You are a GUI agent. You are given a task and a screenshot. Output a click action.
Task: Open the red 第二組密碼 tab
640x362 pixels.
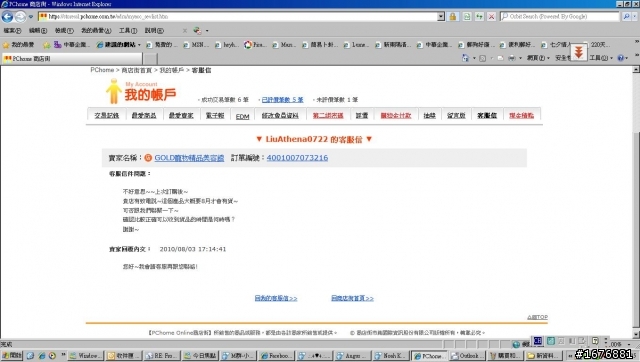pos(328,115)
